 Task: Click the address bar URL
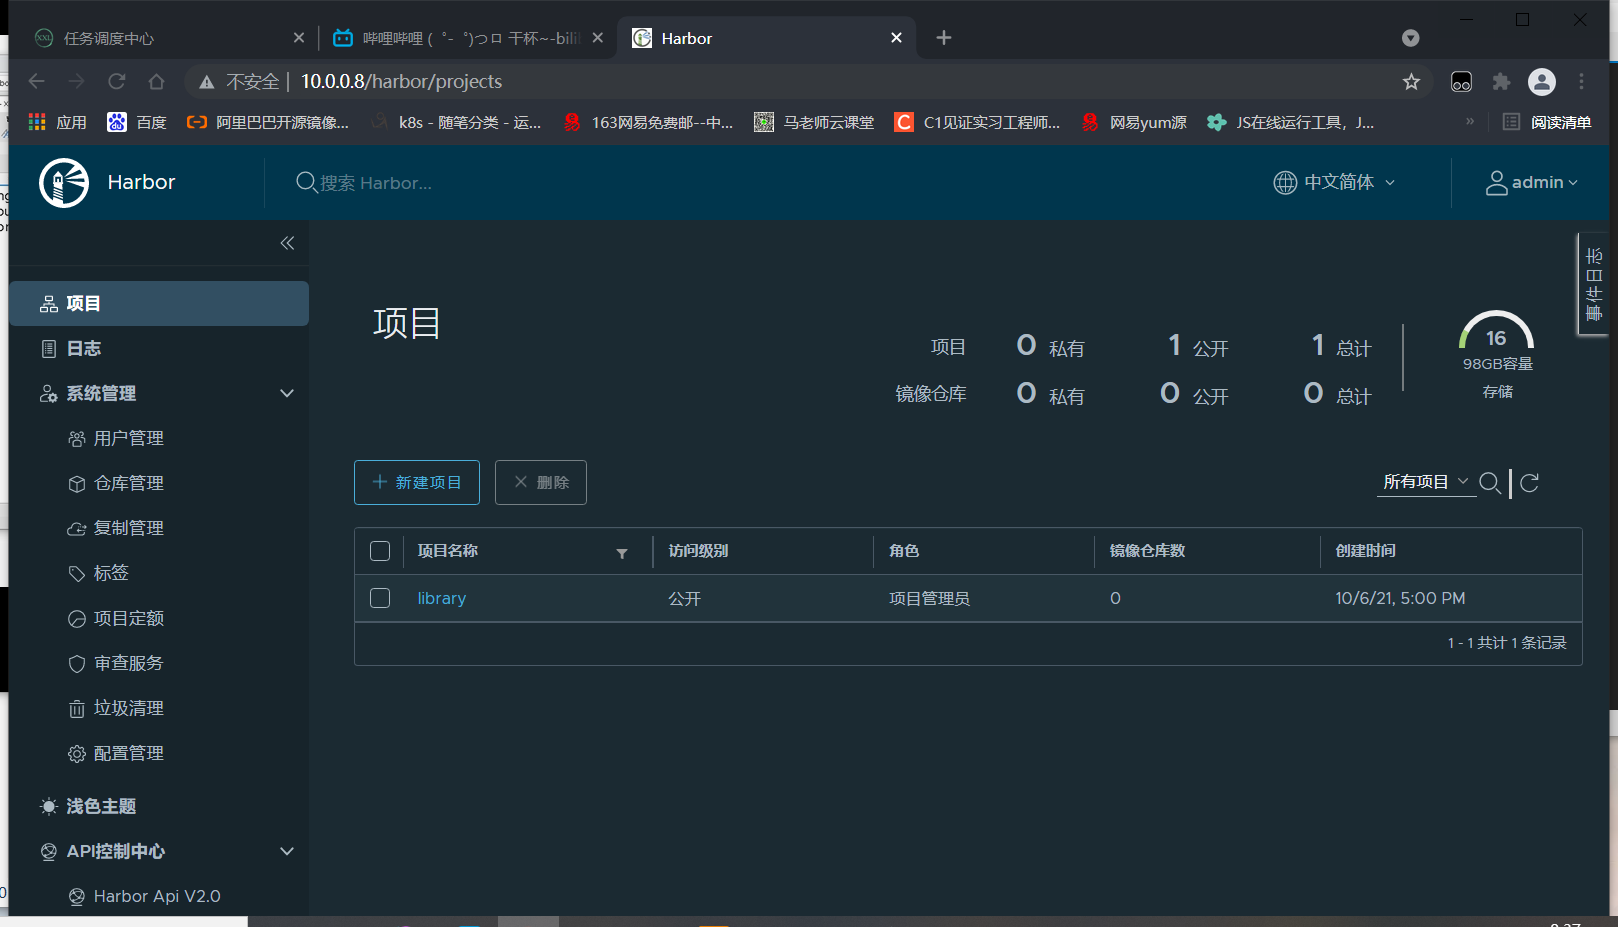401,81
